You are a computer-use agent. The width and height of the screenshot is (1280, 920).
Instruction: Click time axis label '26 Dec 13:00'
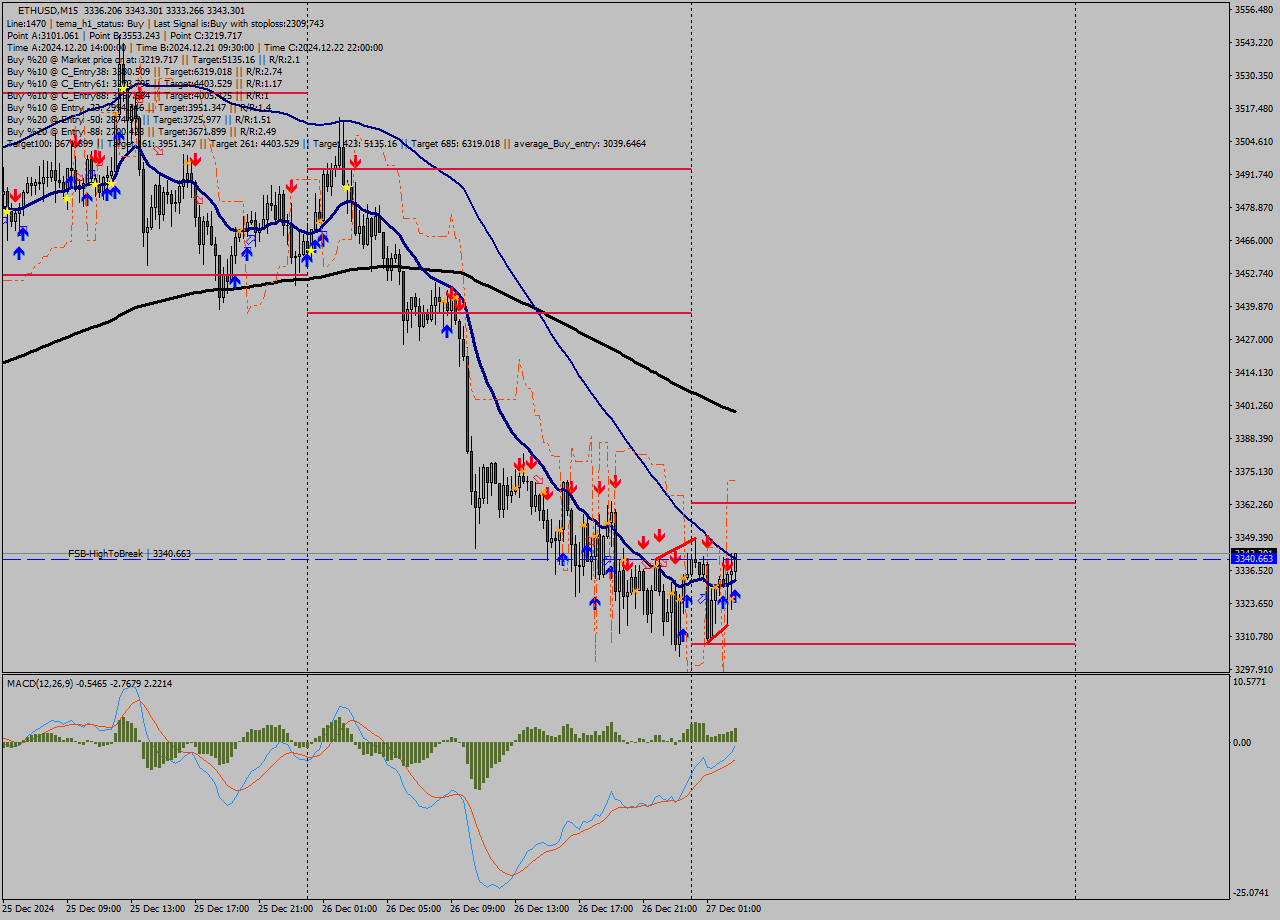pos(541,909)
